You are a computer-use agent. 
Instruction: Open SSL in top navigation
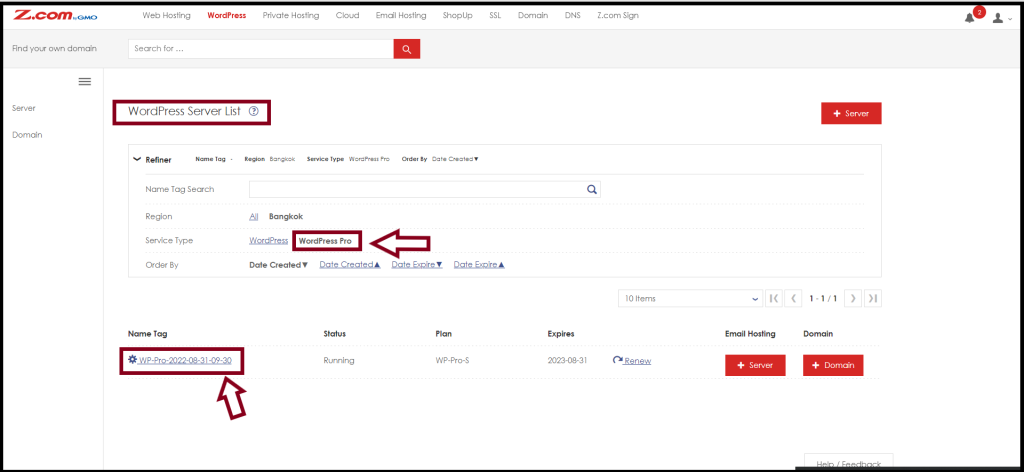495,16
